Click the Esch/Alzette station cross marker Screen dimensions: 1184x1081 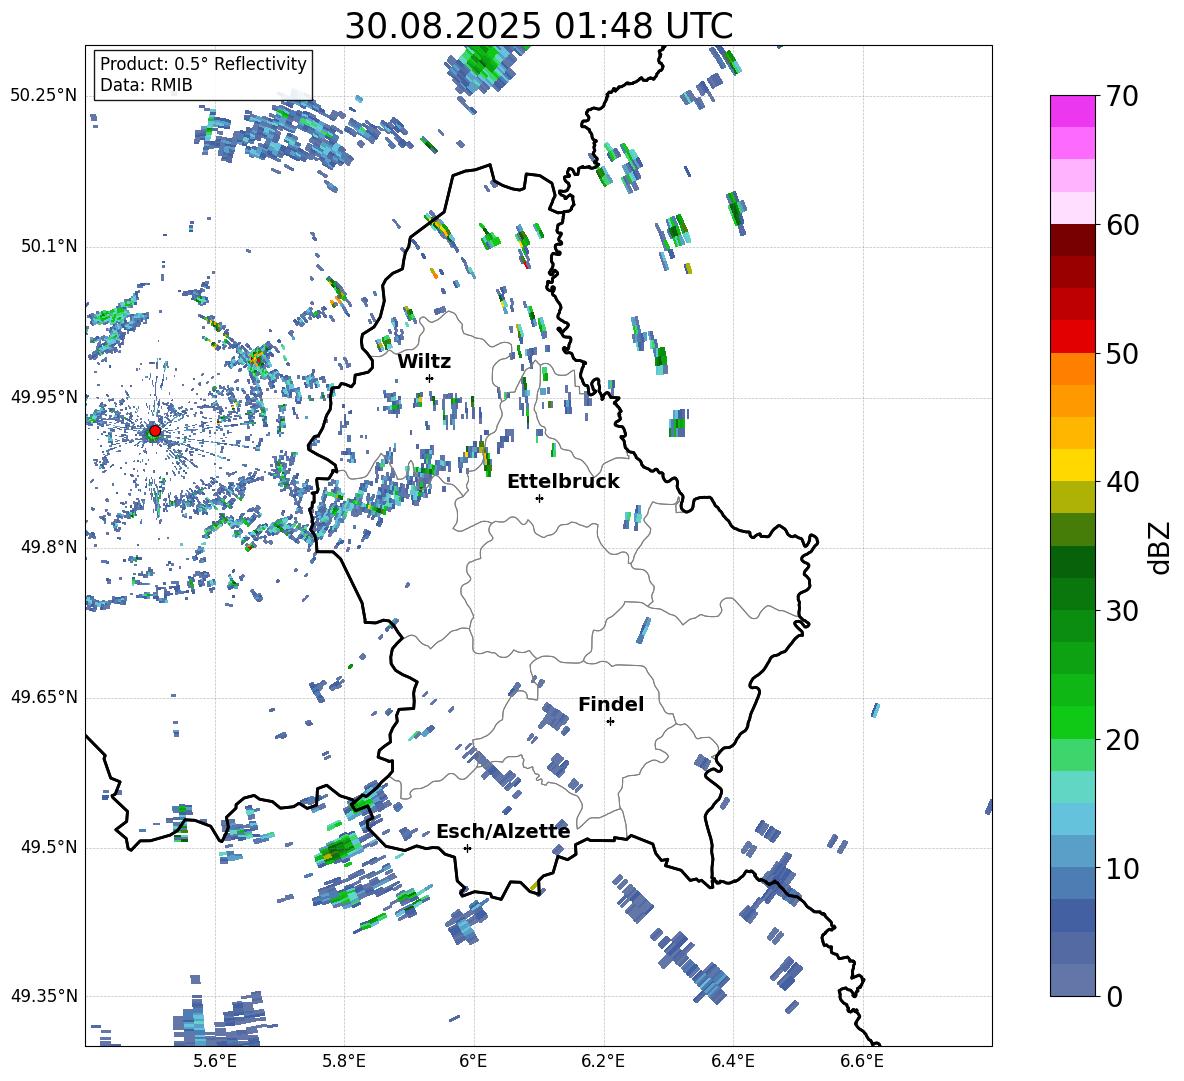point(467,848)
